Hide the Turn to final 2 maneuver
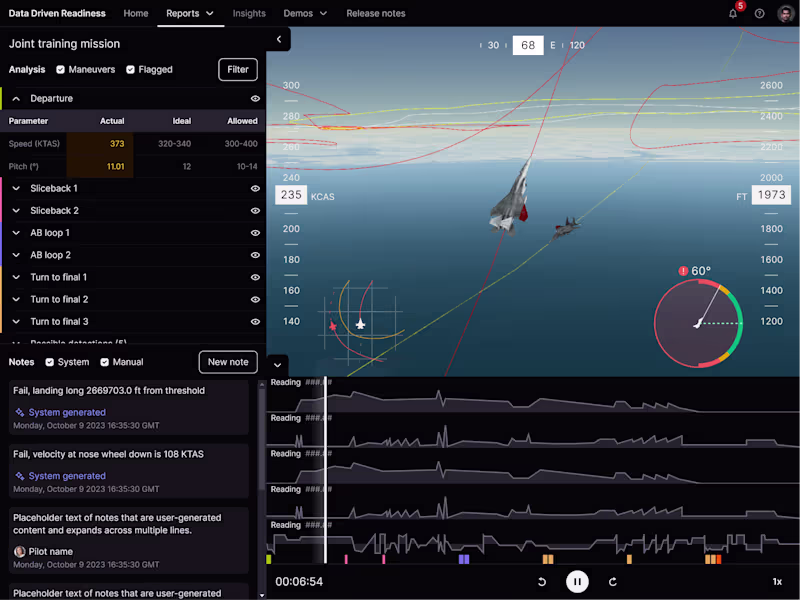 (x=255, y=299)
